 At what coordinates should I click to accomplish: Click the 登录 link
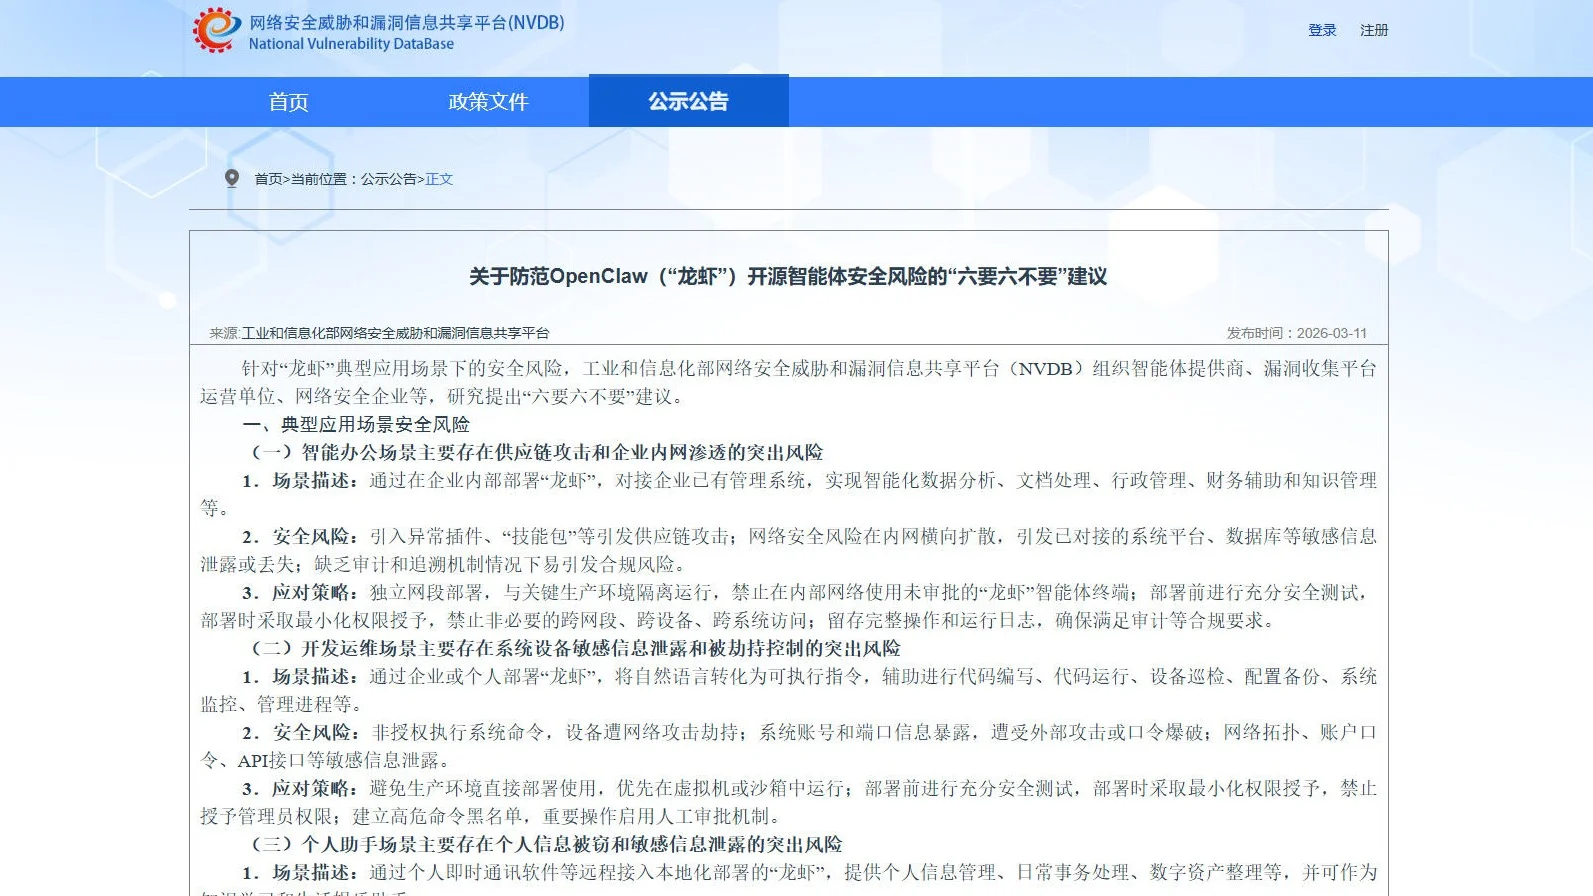coord(1322,30)
